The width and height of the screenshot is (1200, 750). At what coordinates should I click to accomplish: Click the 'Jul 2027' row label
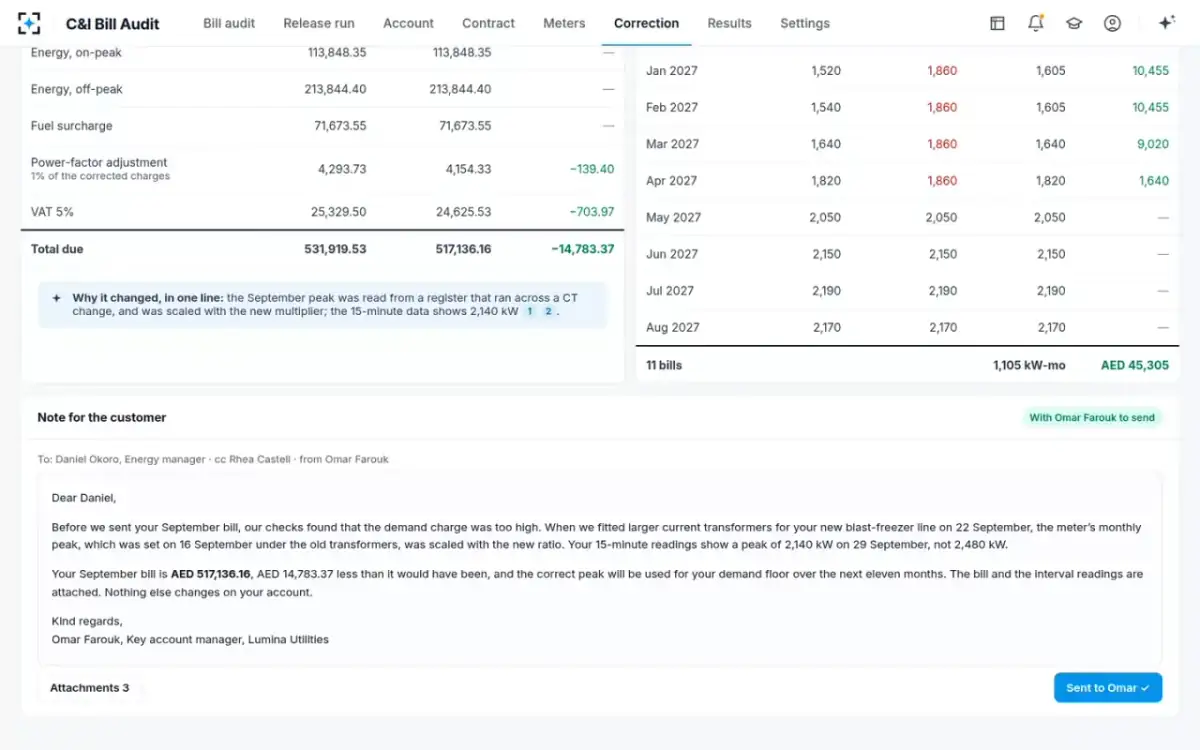pos(671,291)
